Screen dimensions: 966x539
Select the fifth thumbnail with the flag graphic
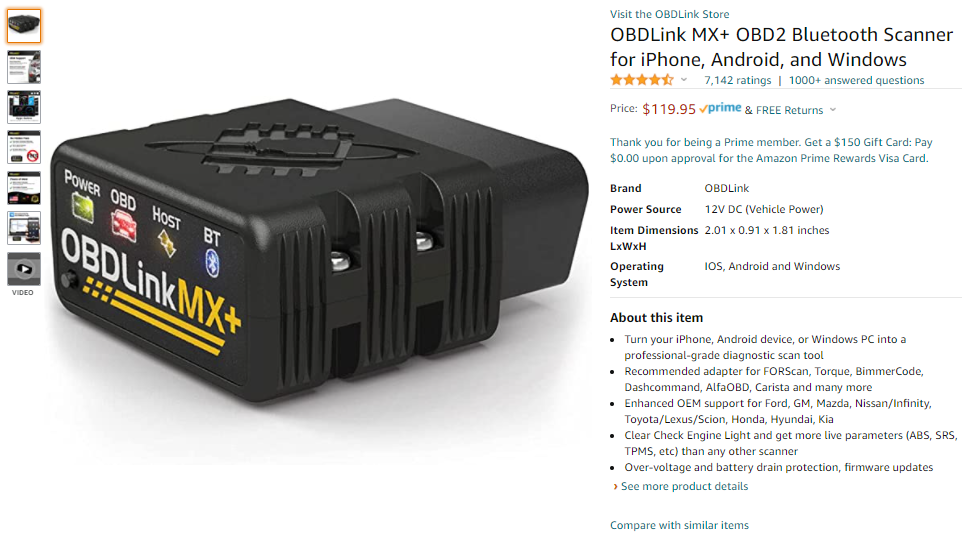[x=24, y=188]
